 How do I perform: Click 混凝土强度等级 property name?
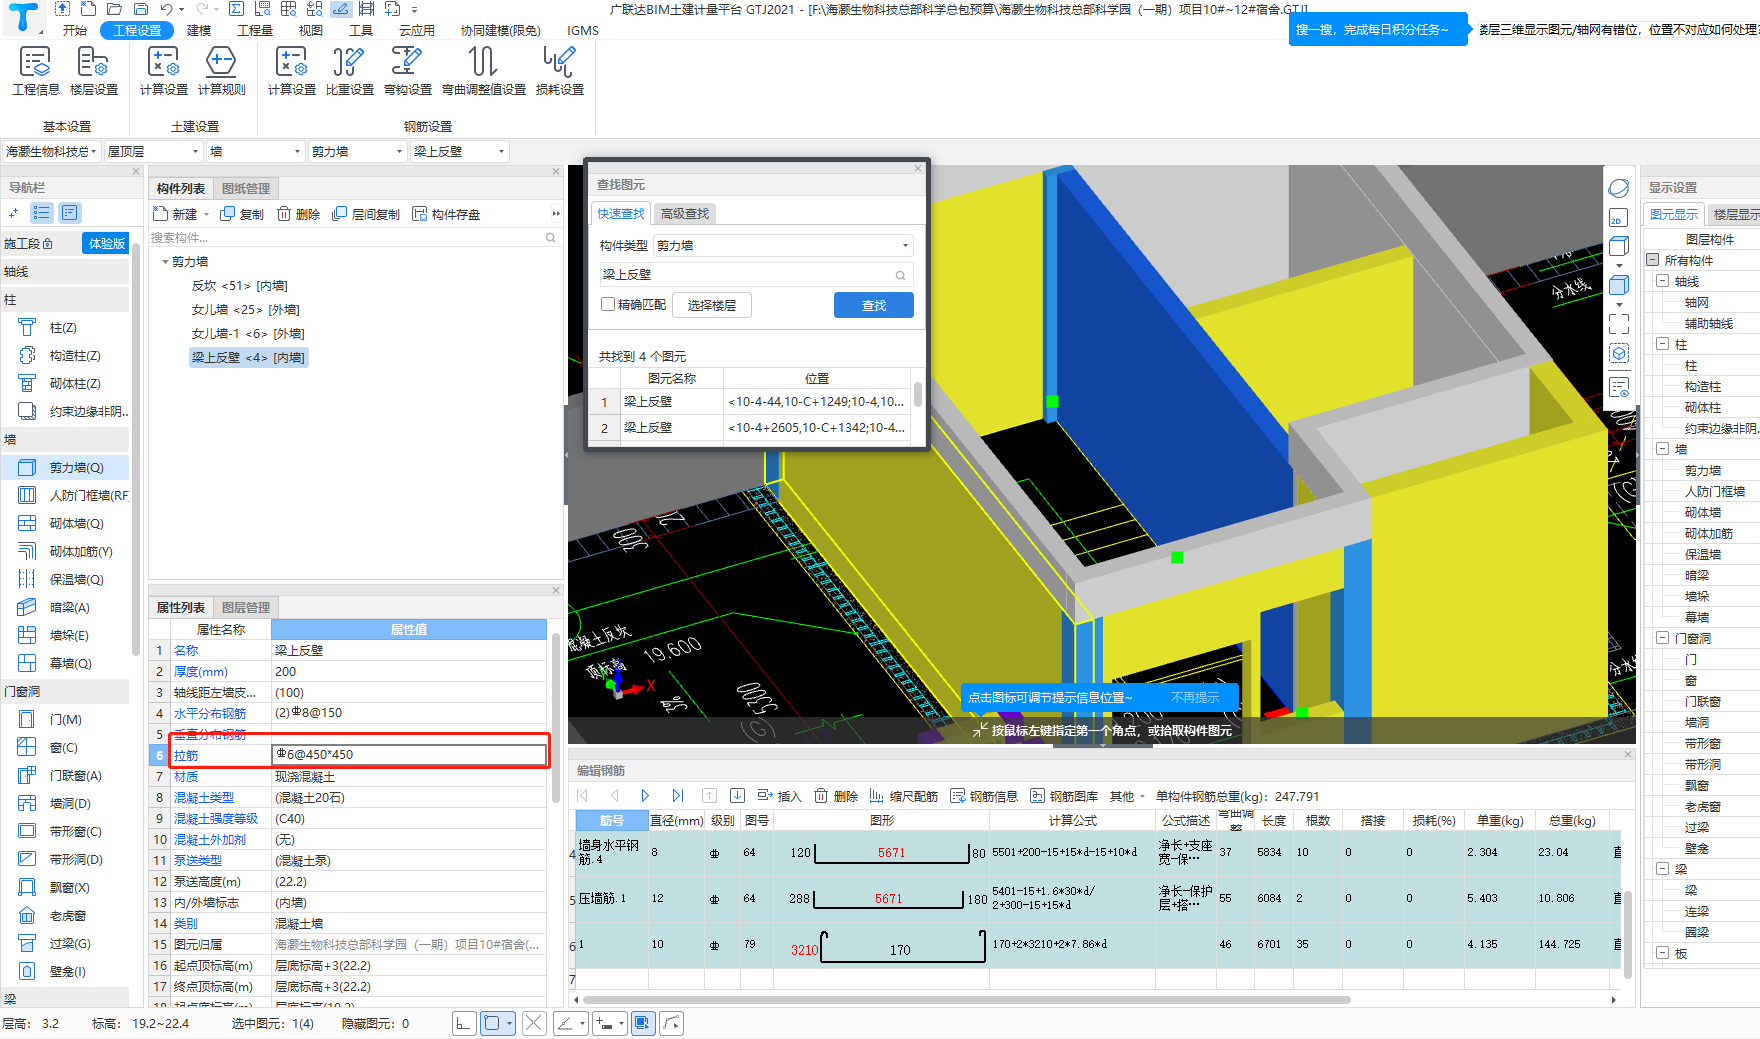click(216, 818)
